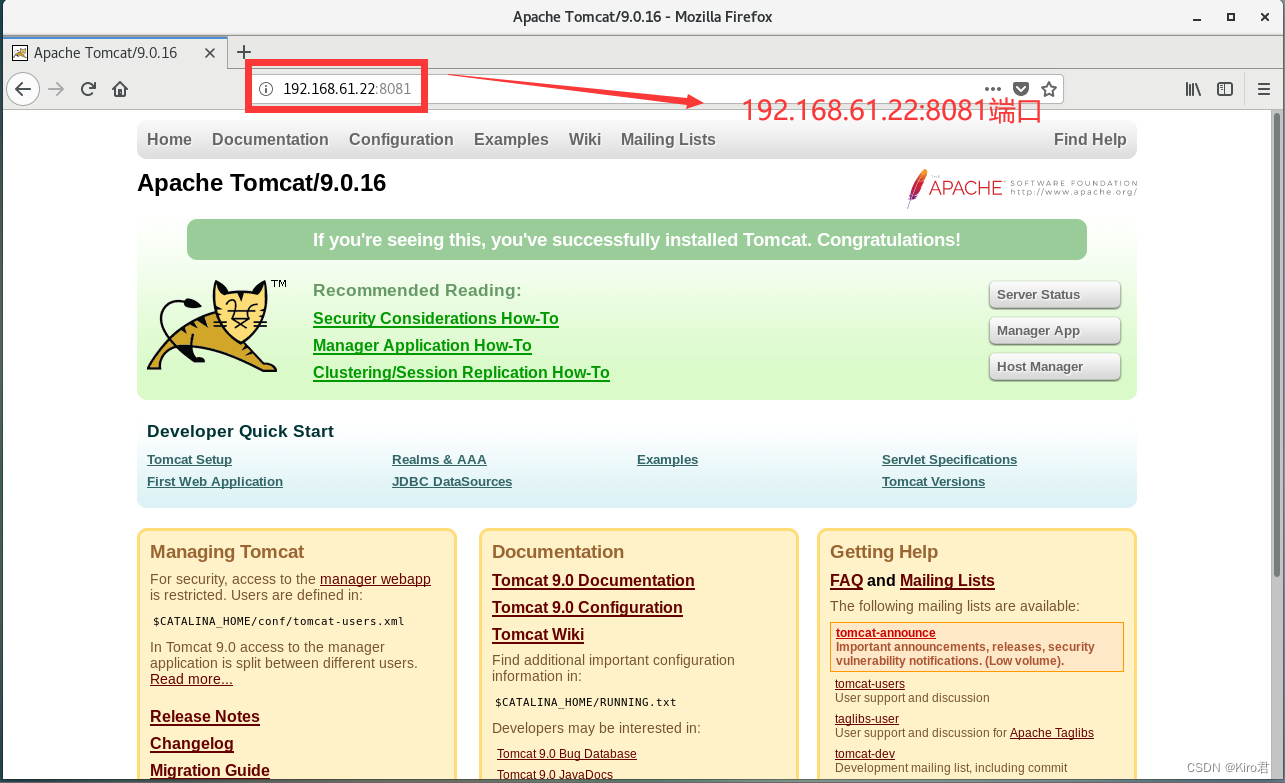Bookmark this page with the star
Image resolution: width=1285 pixels, height=783 pixels.
[1048, 89]
